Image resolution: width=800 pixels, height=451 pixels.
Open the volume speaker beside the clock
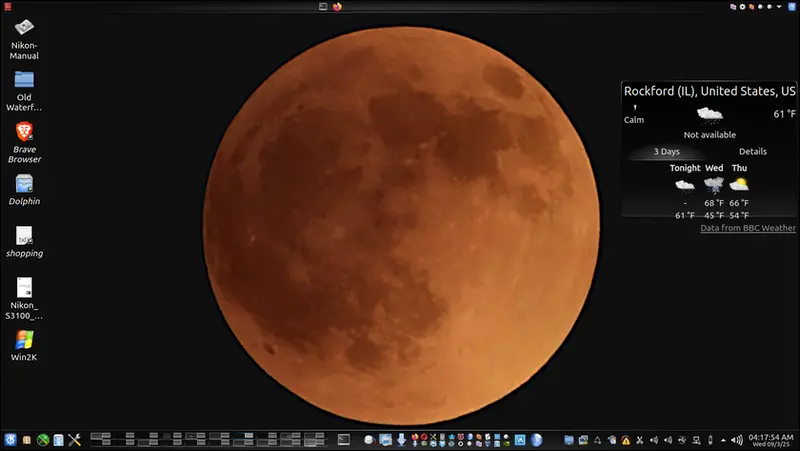pyautogui.click(x=736, y=440)
